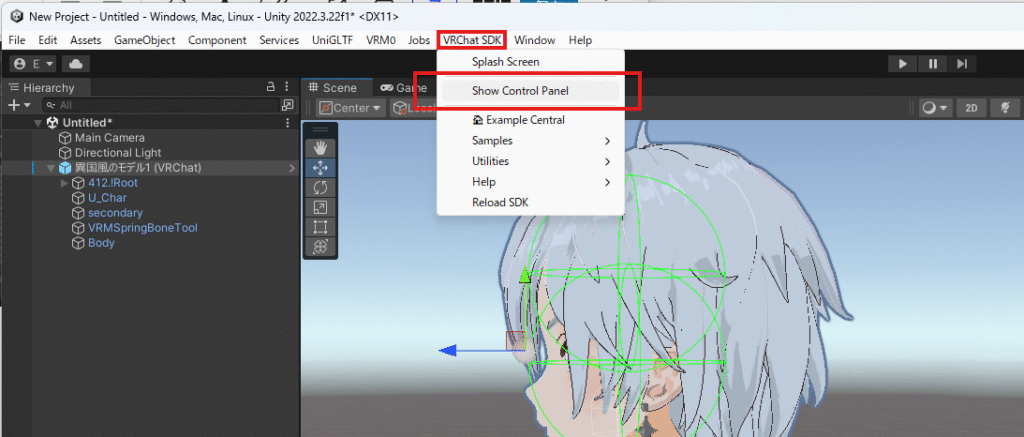This screenshot has height=437, width=1024.
Task: Open the GameObject menu
Action: [144, 40]
